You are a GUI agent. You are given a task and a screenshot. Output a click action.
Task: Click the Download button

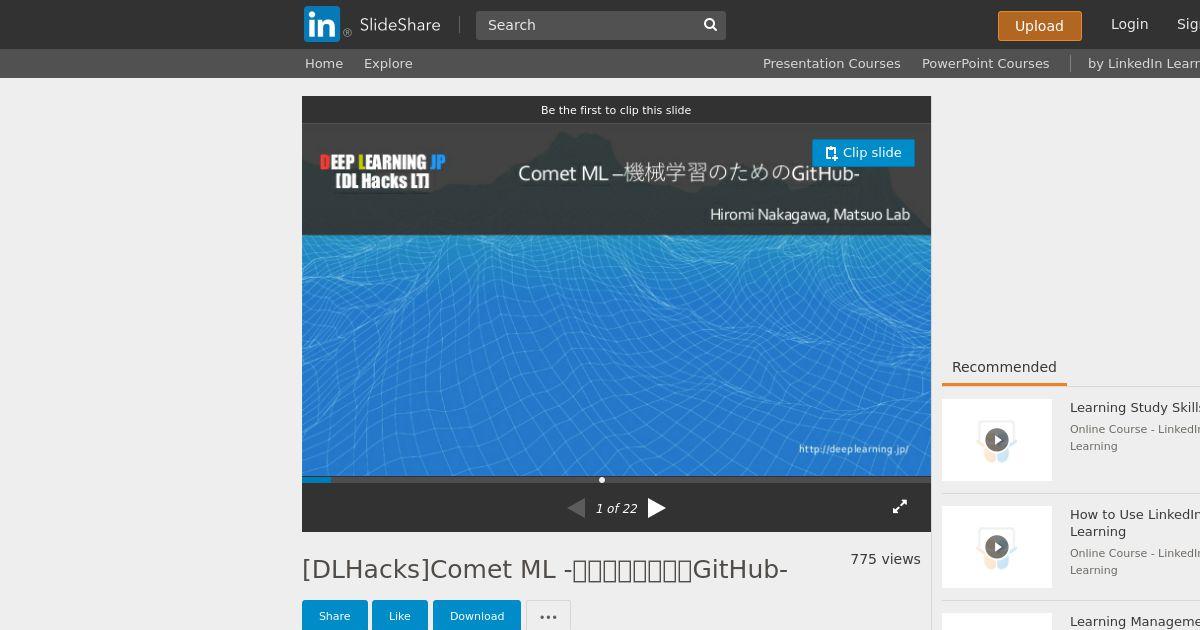(x=477, y=616)
